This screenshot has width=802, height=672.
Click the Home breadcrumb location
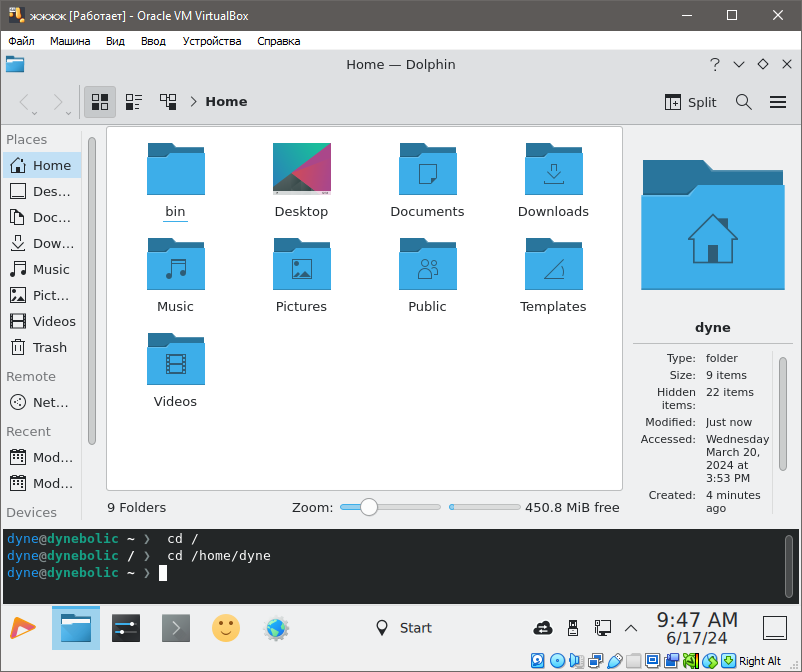tap(226, 102)
